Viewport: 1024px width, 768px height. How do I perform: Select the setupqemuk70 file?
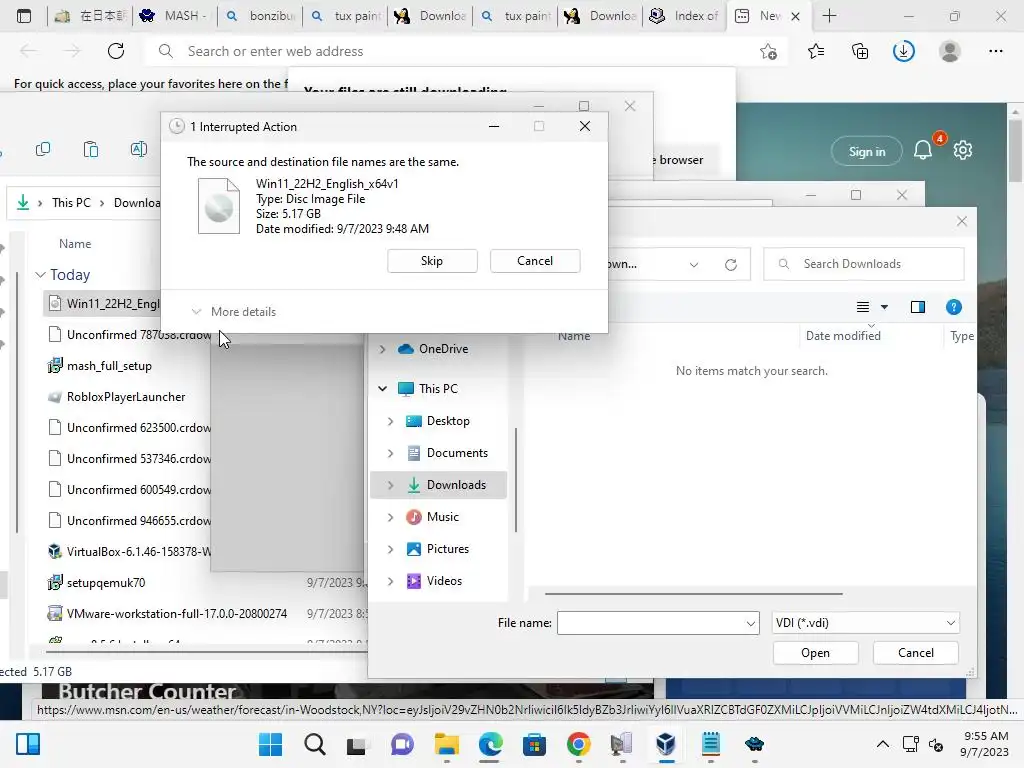pos(106,583)
